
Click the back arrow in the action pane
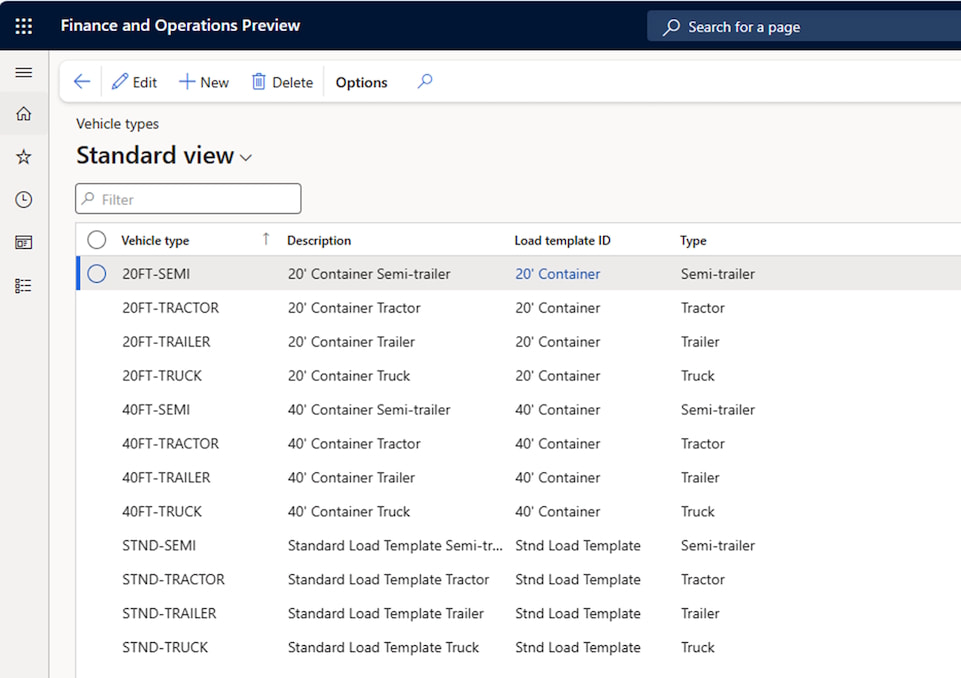pos(82,82)
